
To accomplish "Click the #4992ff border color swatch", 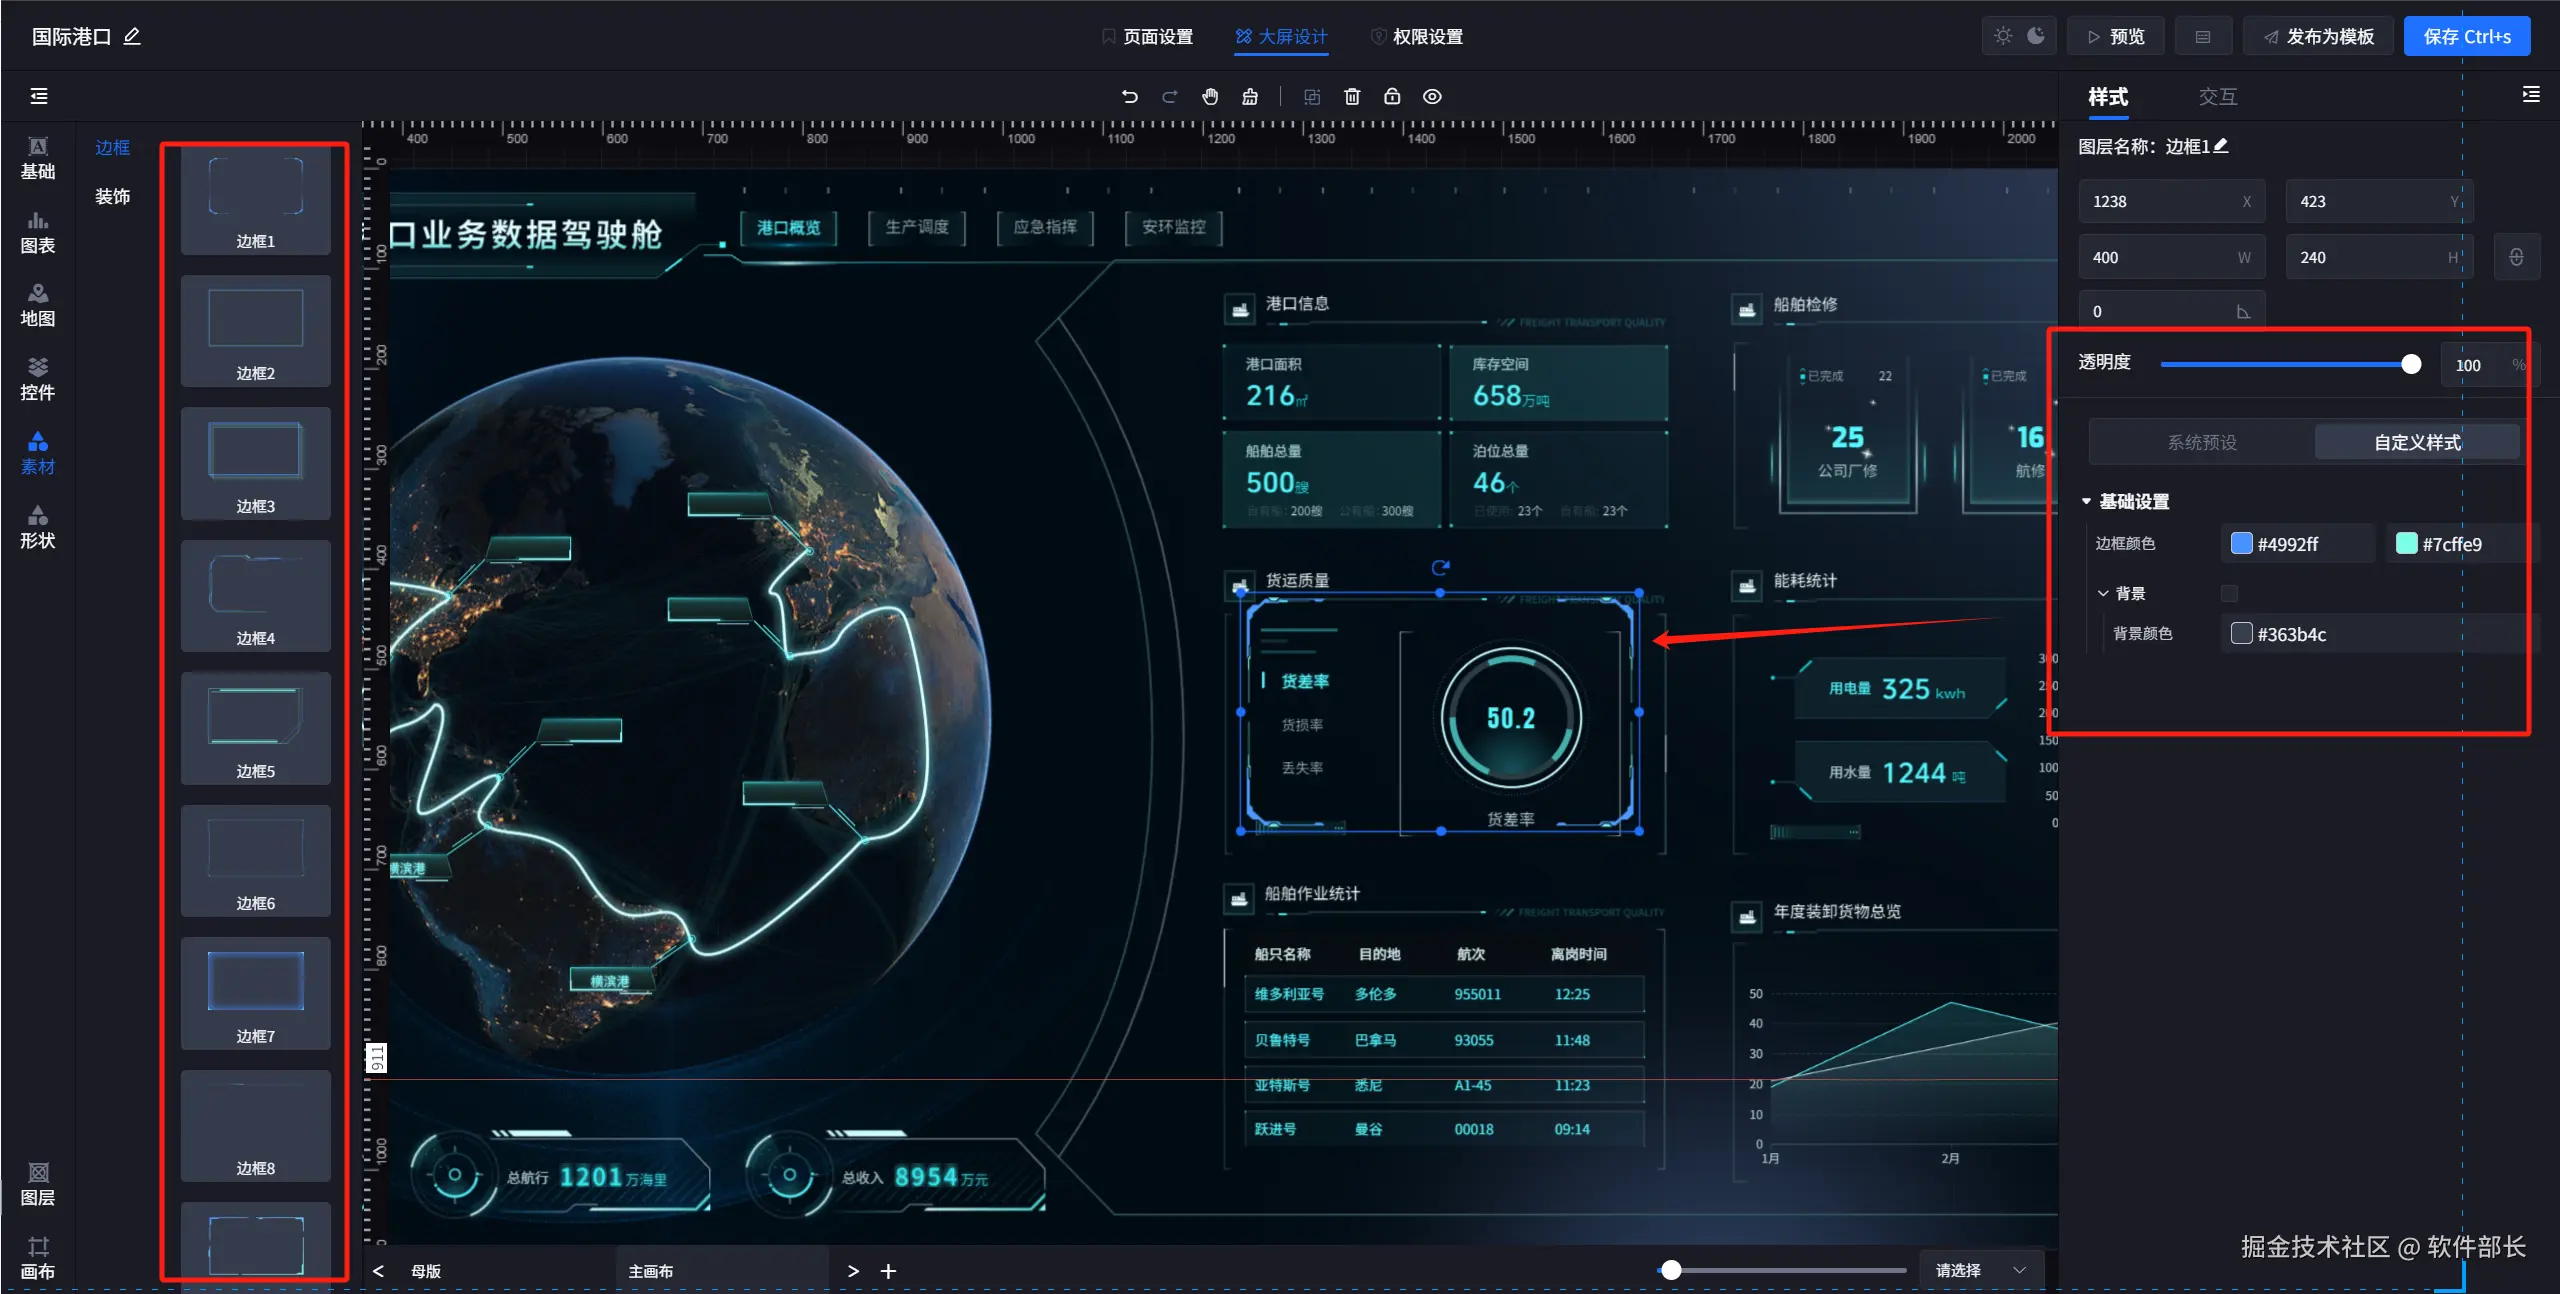I will pyautogui.click(x=2242, y=544).
